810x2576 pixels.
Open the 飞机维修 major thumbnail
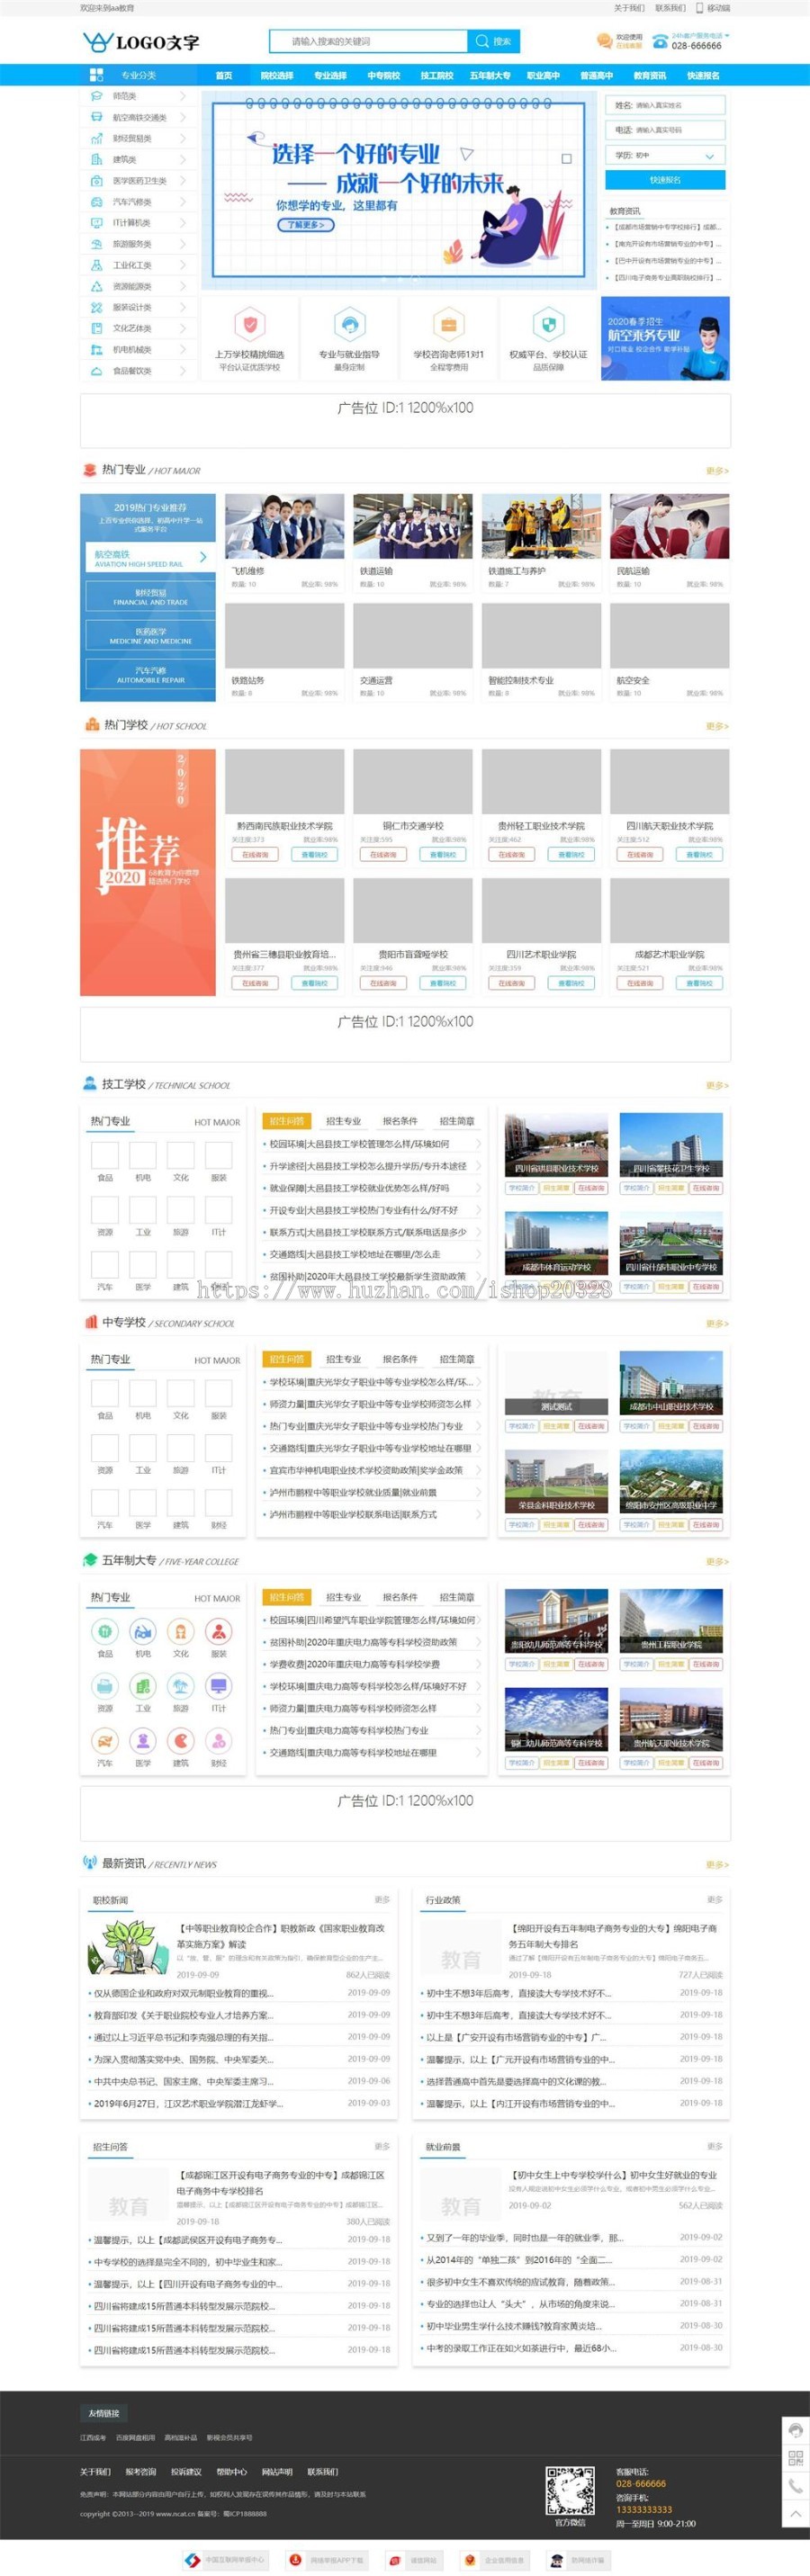coord(284,526)
